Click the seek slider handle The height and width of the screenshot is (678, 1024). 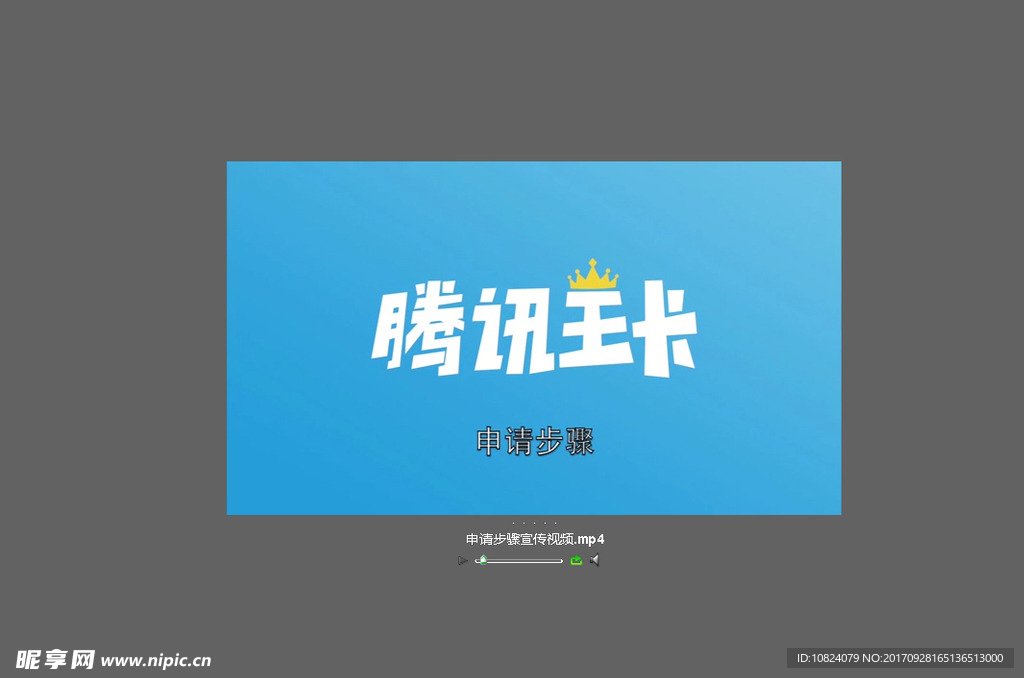pos(483,560)
